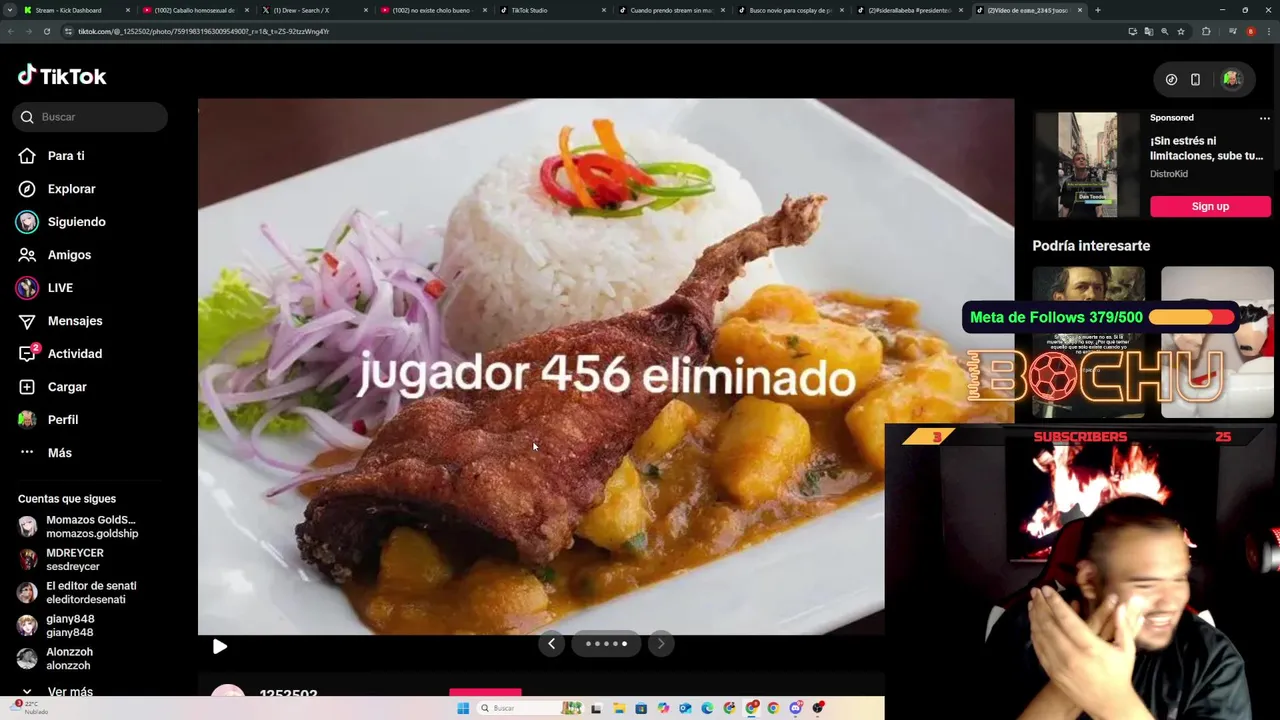This screenshot has width=1280, height=720.
Task: Click the phone app icon in header
Action: 1195,79
